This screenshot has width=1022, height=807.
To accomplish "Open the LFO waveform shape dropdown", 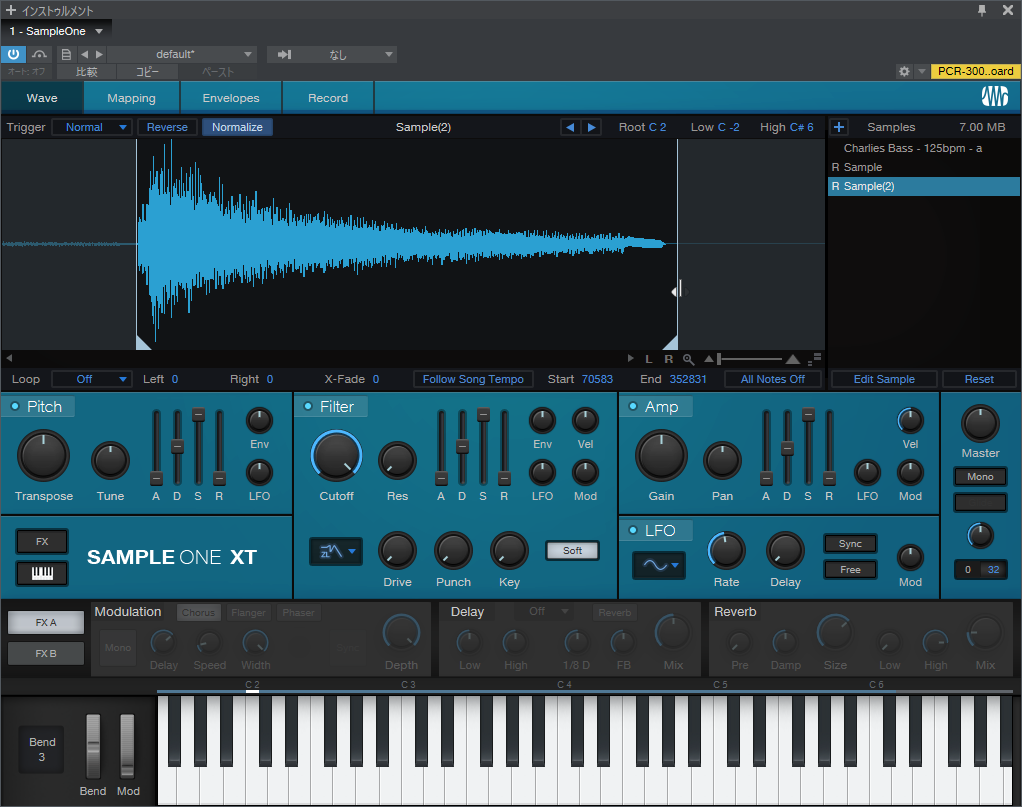I will (659, 565).
